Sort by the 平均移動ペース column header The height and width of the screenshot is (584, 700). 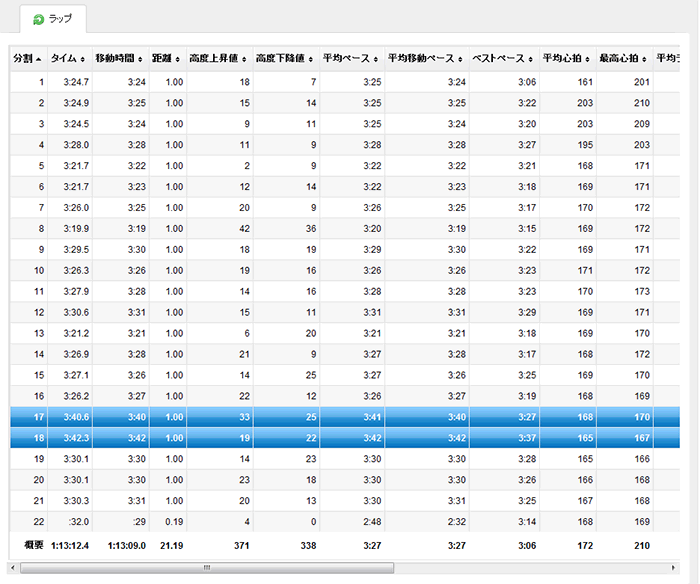coord(420,59)
